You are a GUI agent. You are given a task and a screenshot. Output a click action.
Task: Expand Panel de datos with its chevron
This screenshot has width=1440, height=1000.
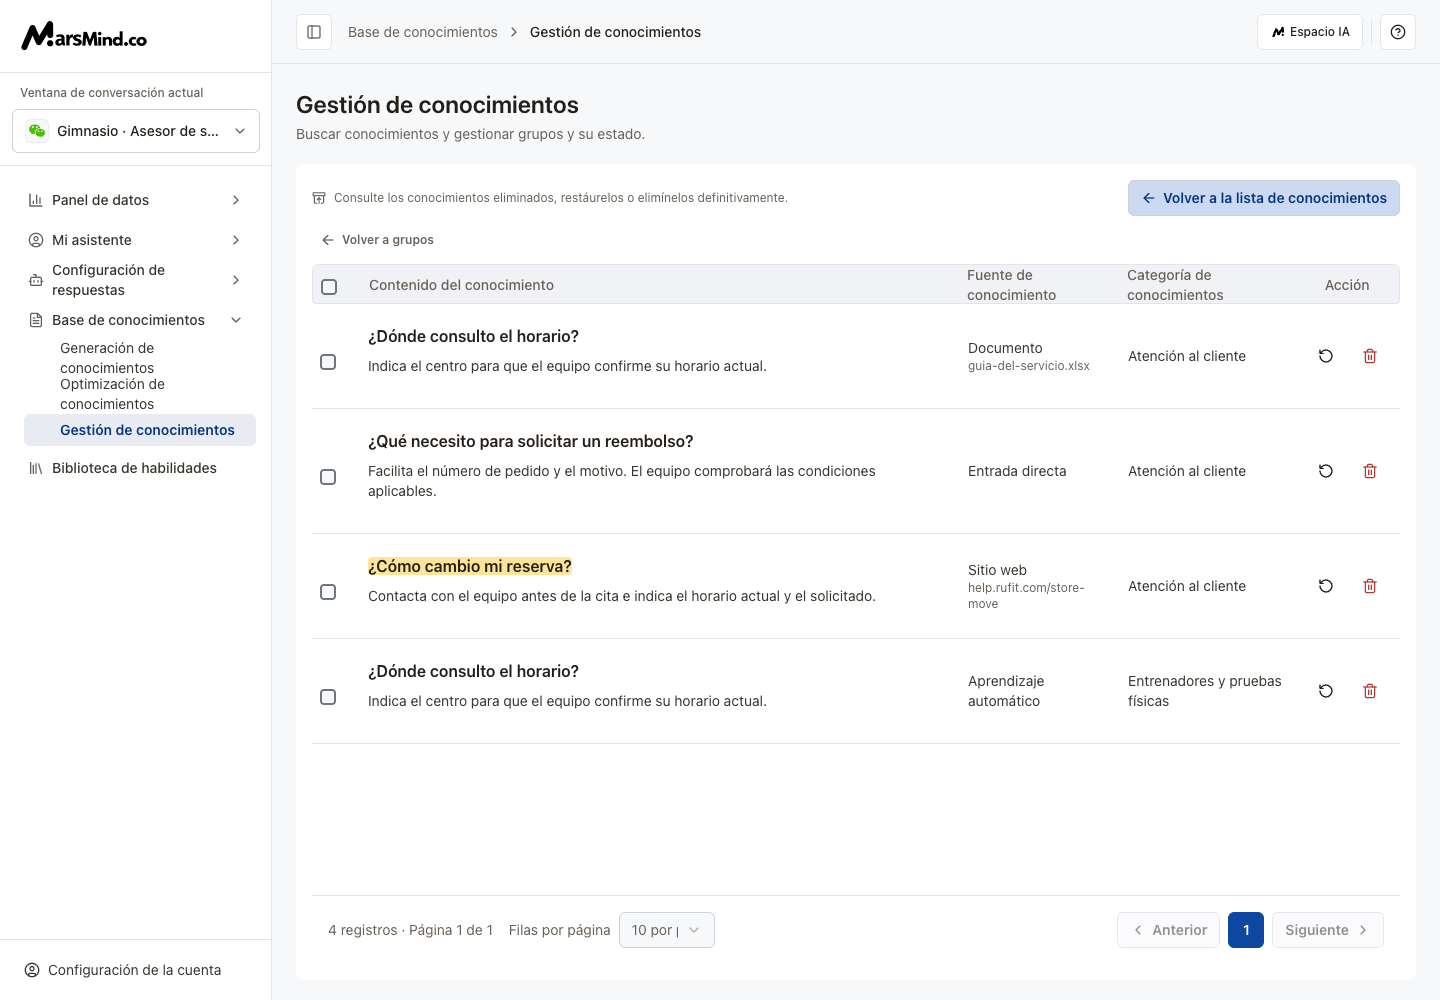point(236,200)
